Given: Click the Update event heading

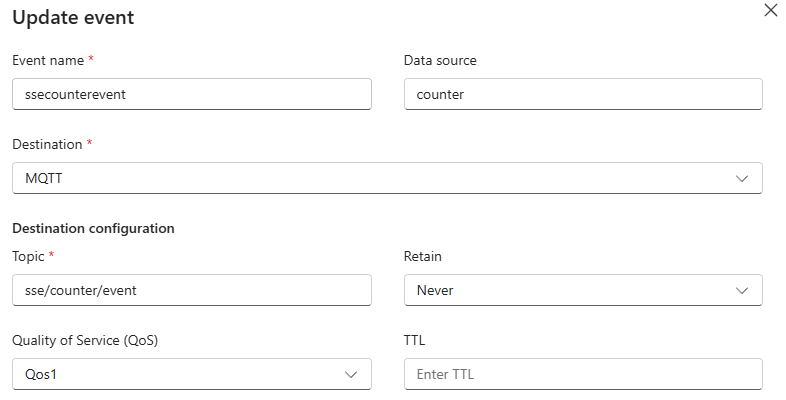Looking at the screenshot, I should 73,18.
